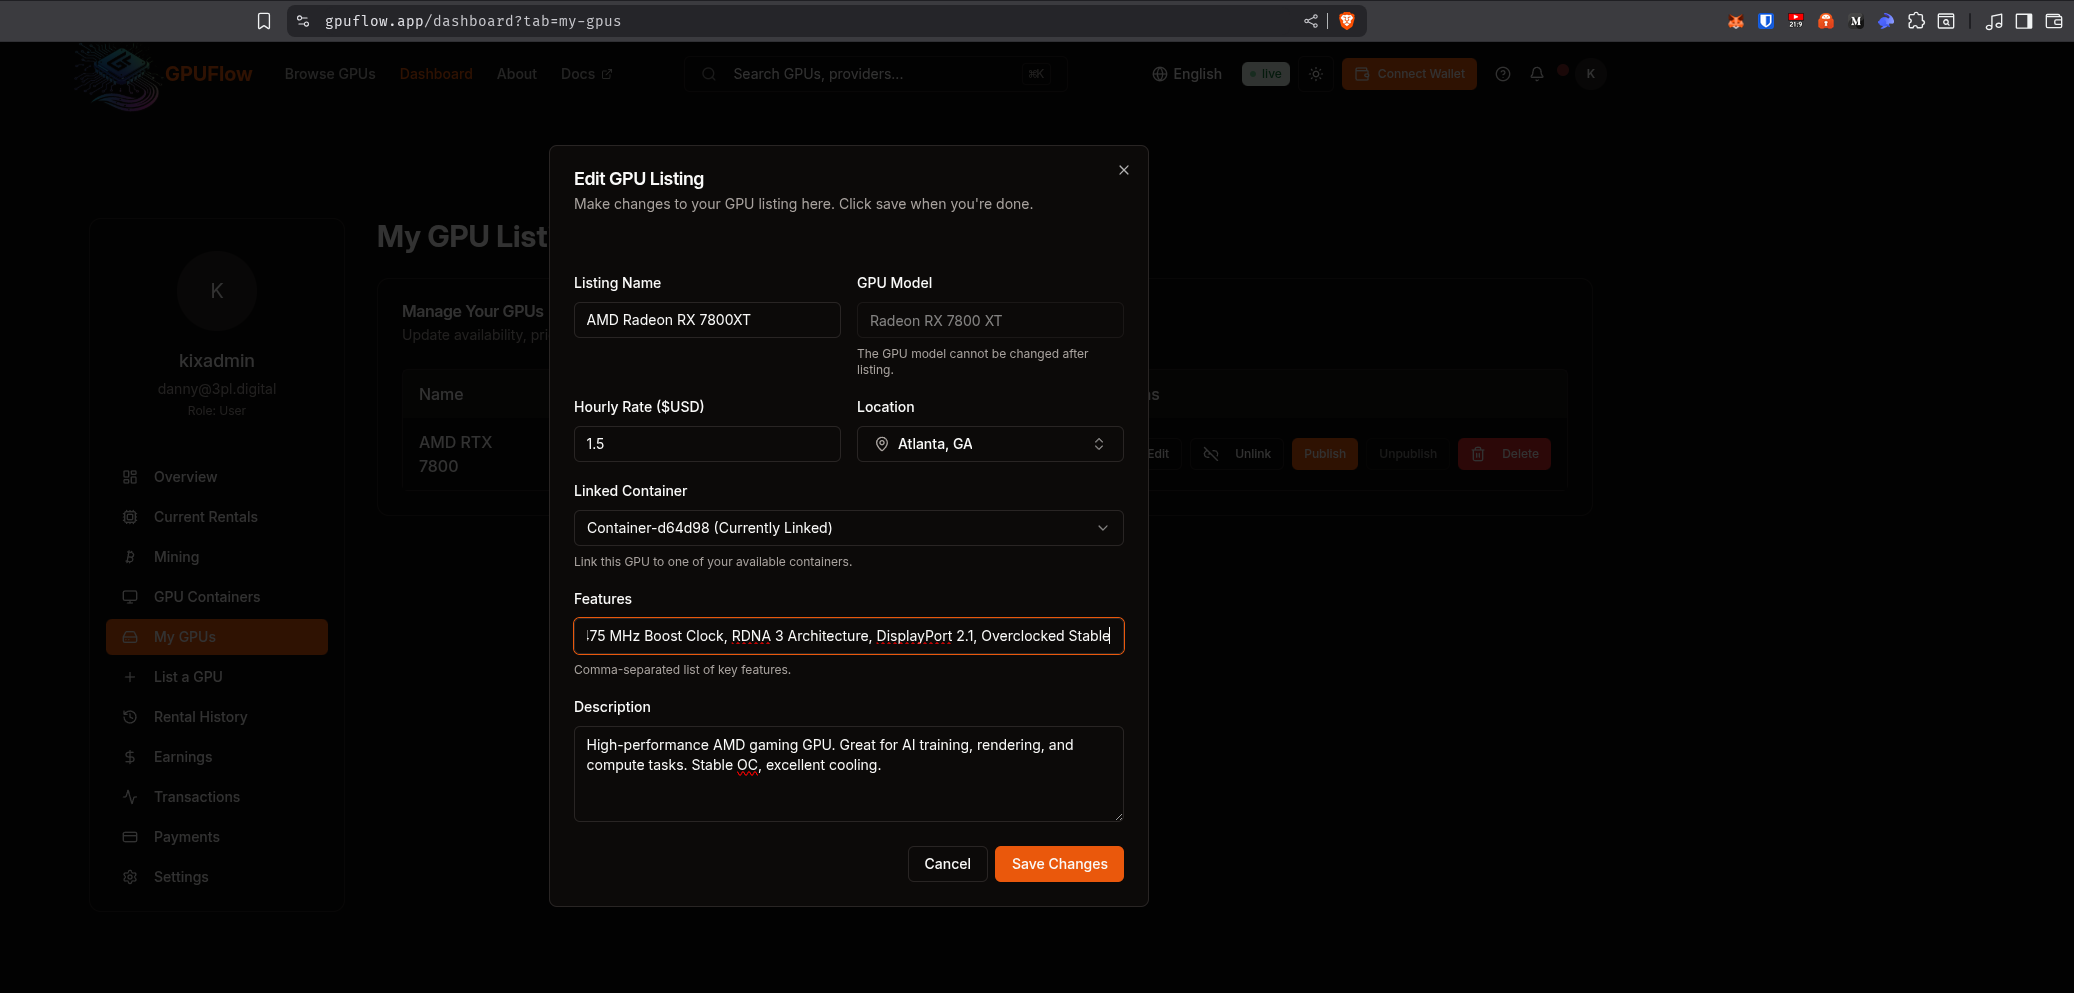Change language via English globe selector
This screenshot has height=993, width=2074.
point(1187,74)
